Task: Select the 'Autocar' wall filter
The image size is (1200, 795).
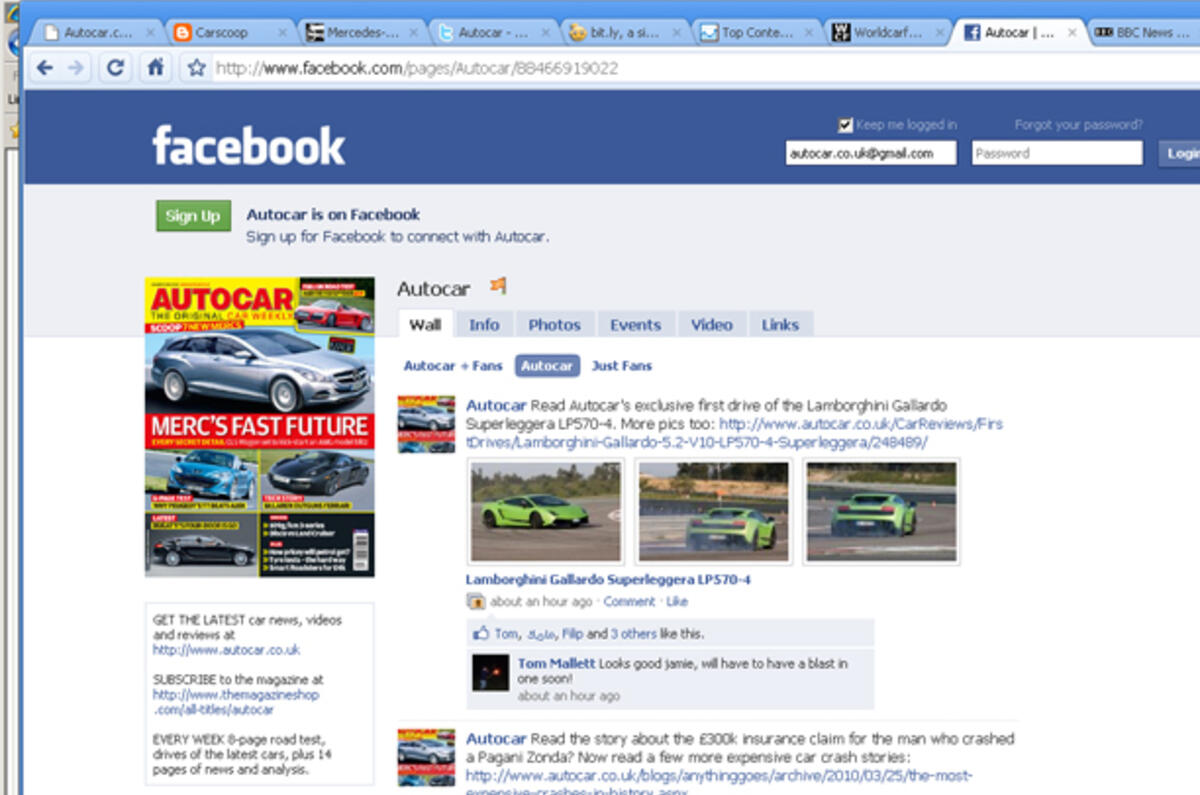Action: pos(547,366)
